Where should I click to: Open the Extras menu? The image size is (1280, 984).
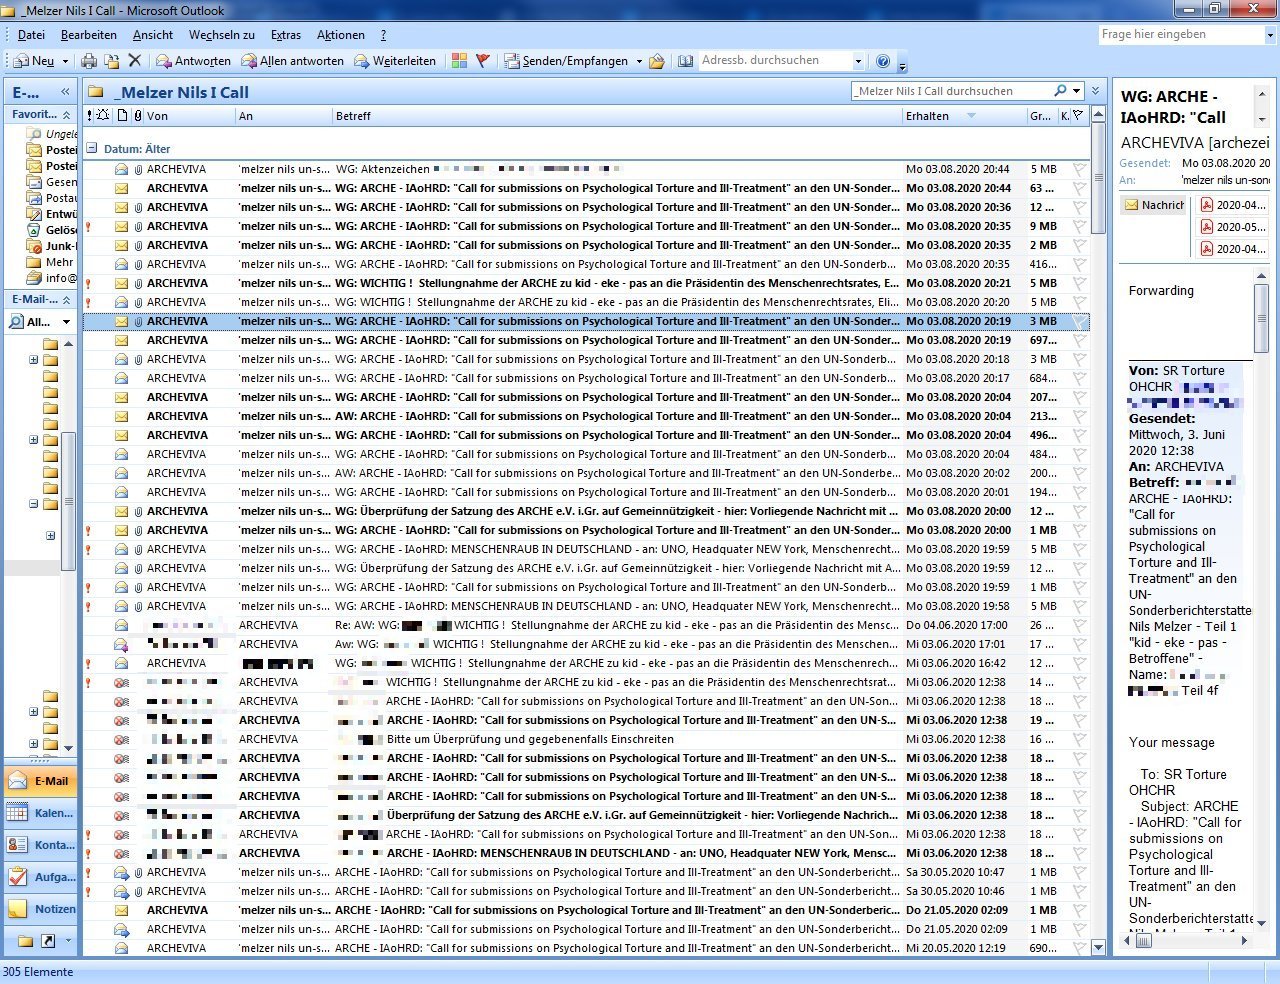point(286,35)
